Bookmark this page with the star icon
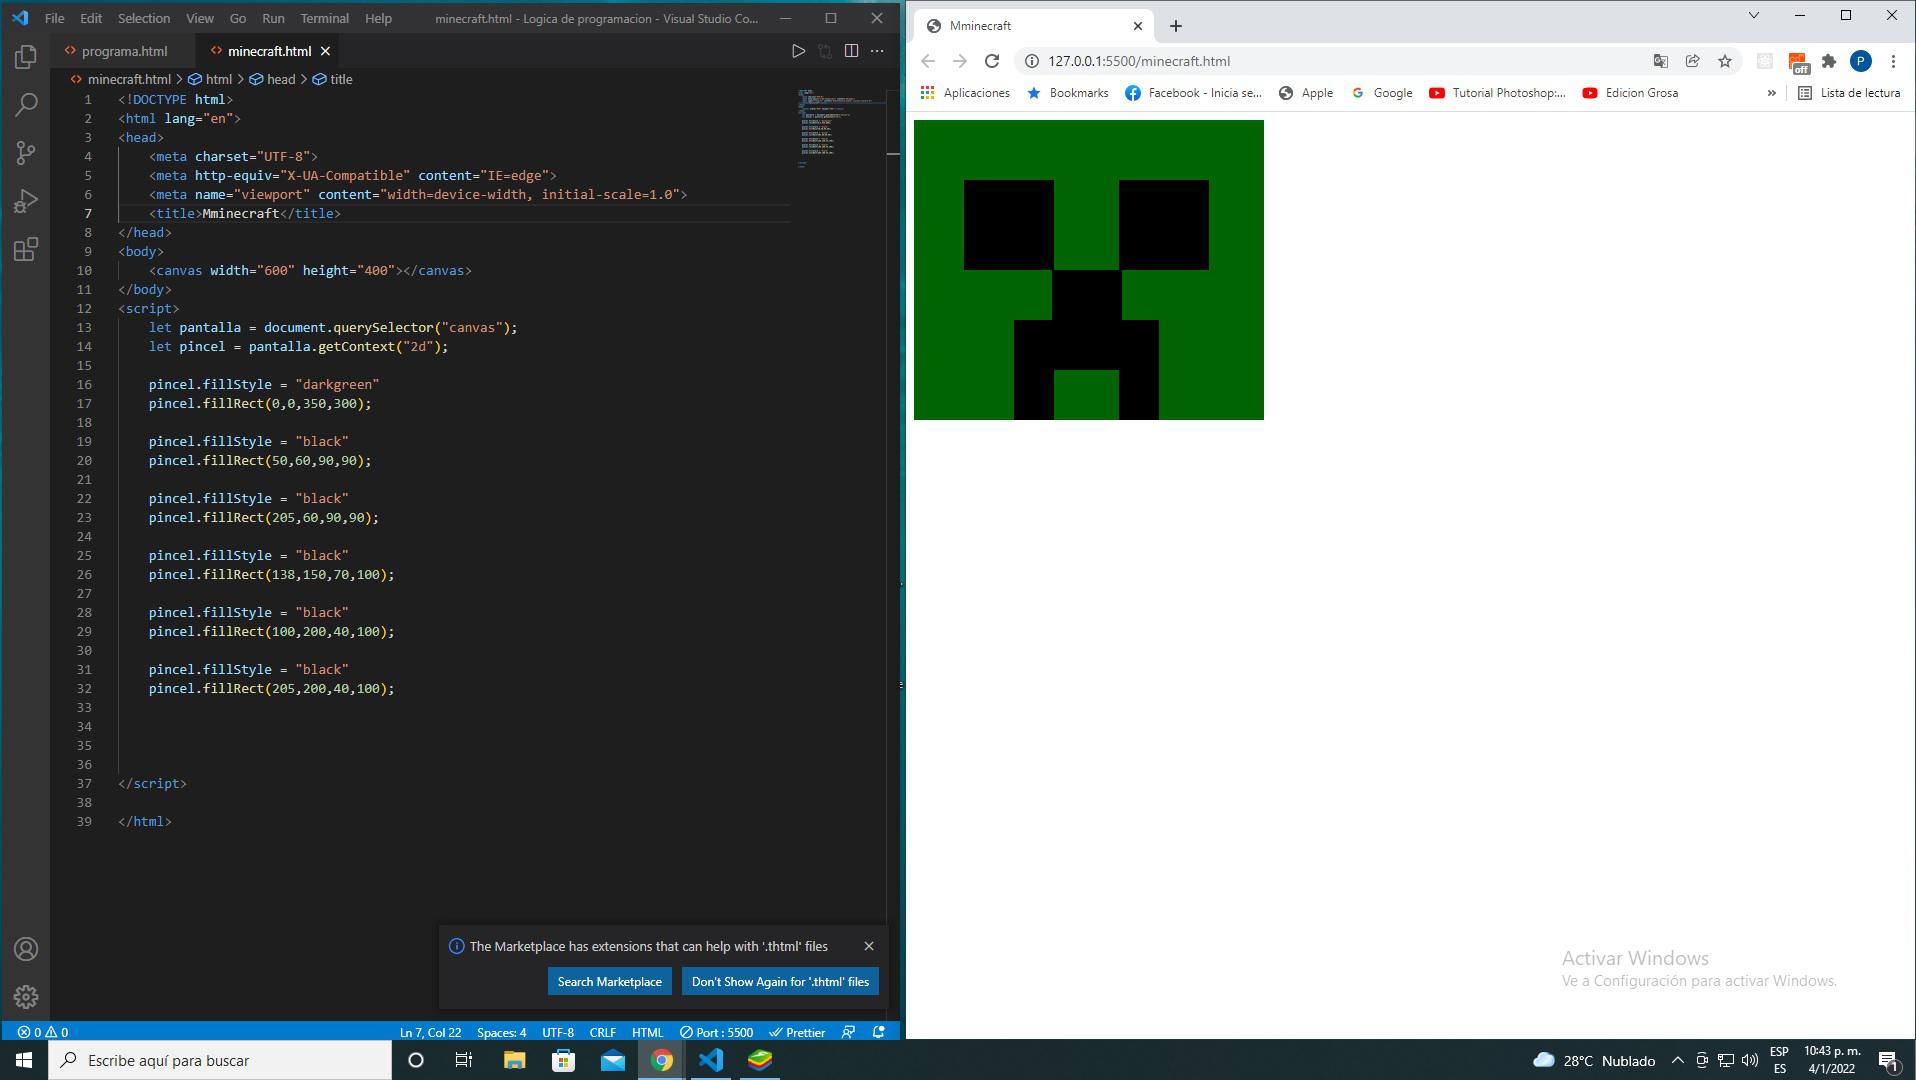The width and height of the screenshot is (1916, 1080). (x=1725, y=61)
